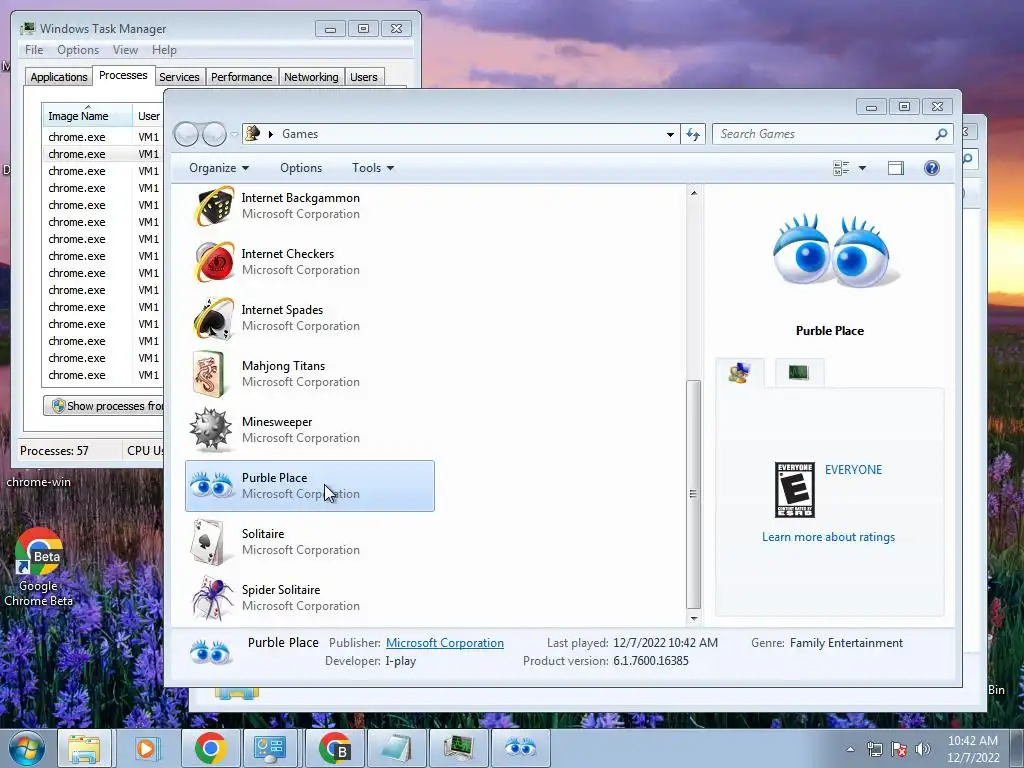The width and height of the screenshot is (1024, 768).
Task: Switch to Networking tab in Task Manager
Action: pos(311,77)
